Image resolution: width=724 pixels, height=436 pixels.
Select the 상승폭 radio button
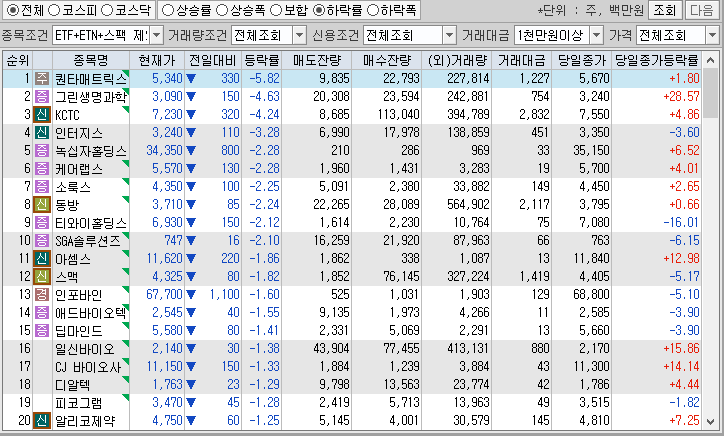222,10
